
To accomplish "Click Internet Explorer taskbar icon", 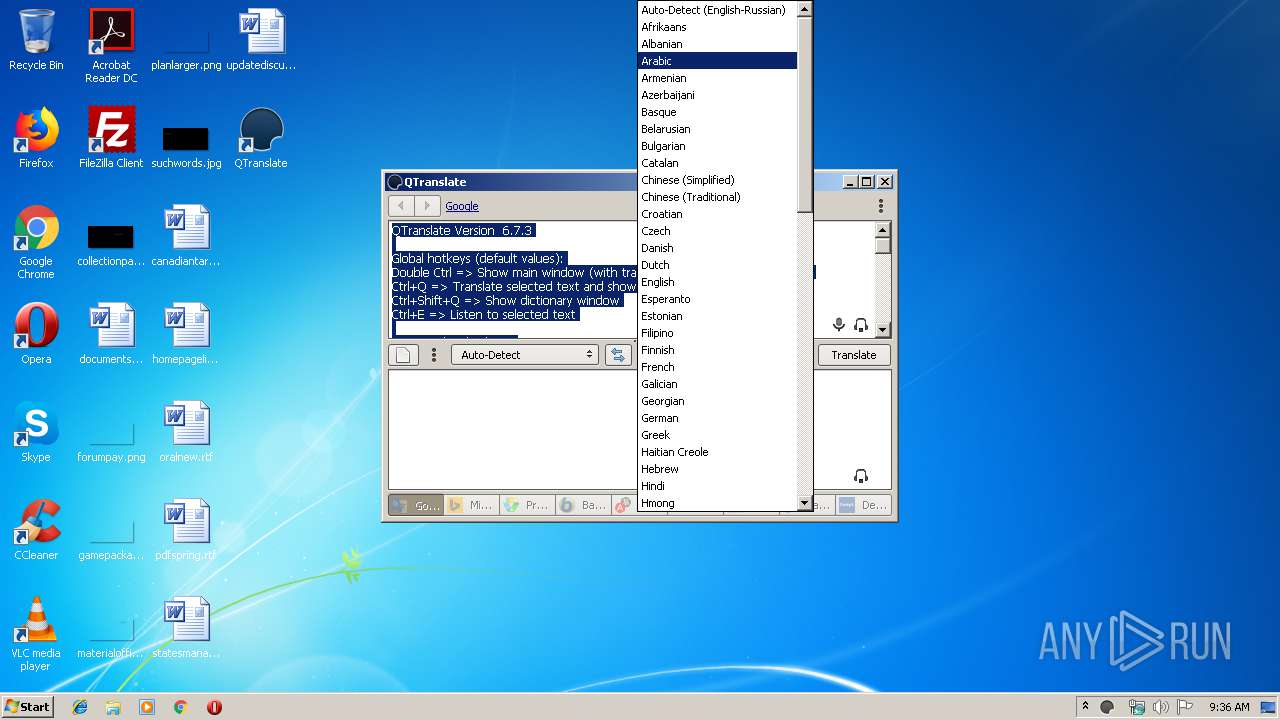I will click(x=80, y=707).
